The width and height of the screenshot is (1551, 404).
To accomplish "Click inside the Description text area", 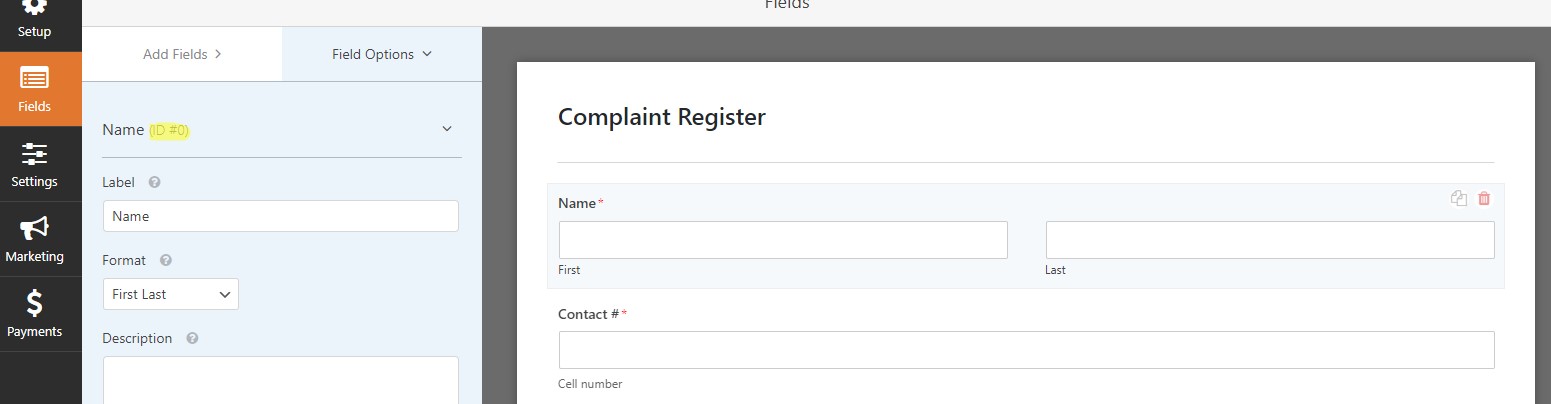I will (281, 380).
